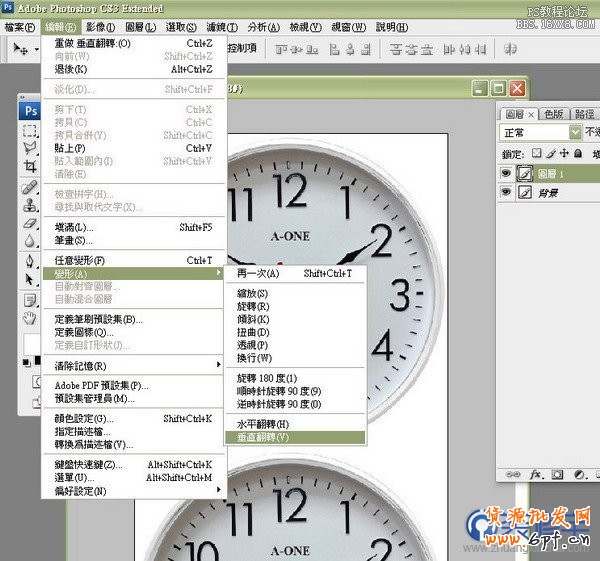Toggle visibility of the 背景 layer
This screenshot has width=600, height=561.
click(508, 192)
